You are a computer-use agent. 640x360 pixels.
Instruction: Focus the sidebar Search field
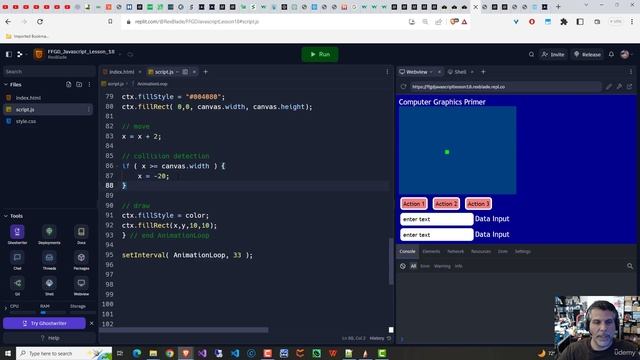[49, 71]
